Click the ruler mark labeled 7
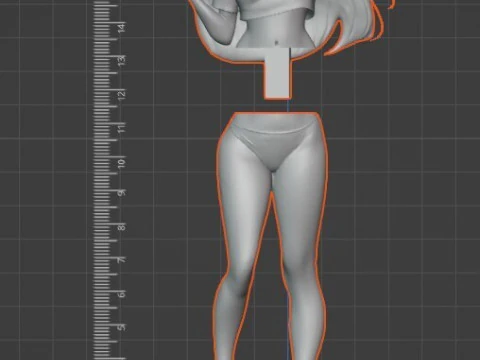480x360 pixels. (x=122, y=259)
